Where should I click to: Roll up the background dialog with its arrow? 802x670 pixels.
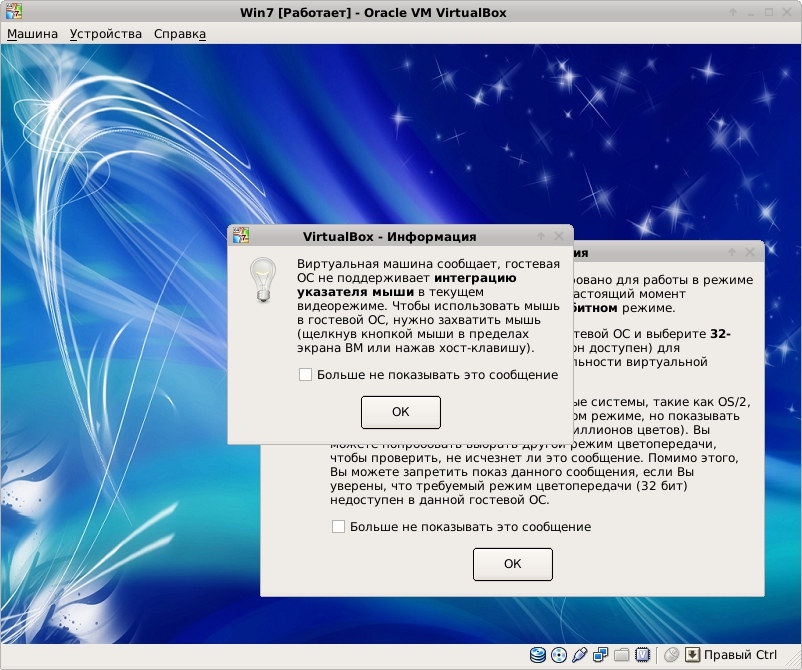coord(732,252)
